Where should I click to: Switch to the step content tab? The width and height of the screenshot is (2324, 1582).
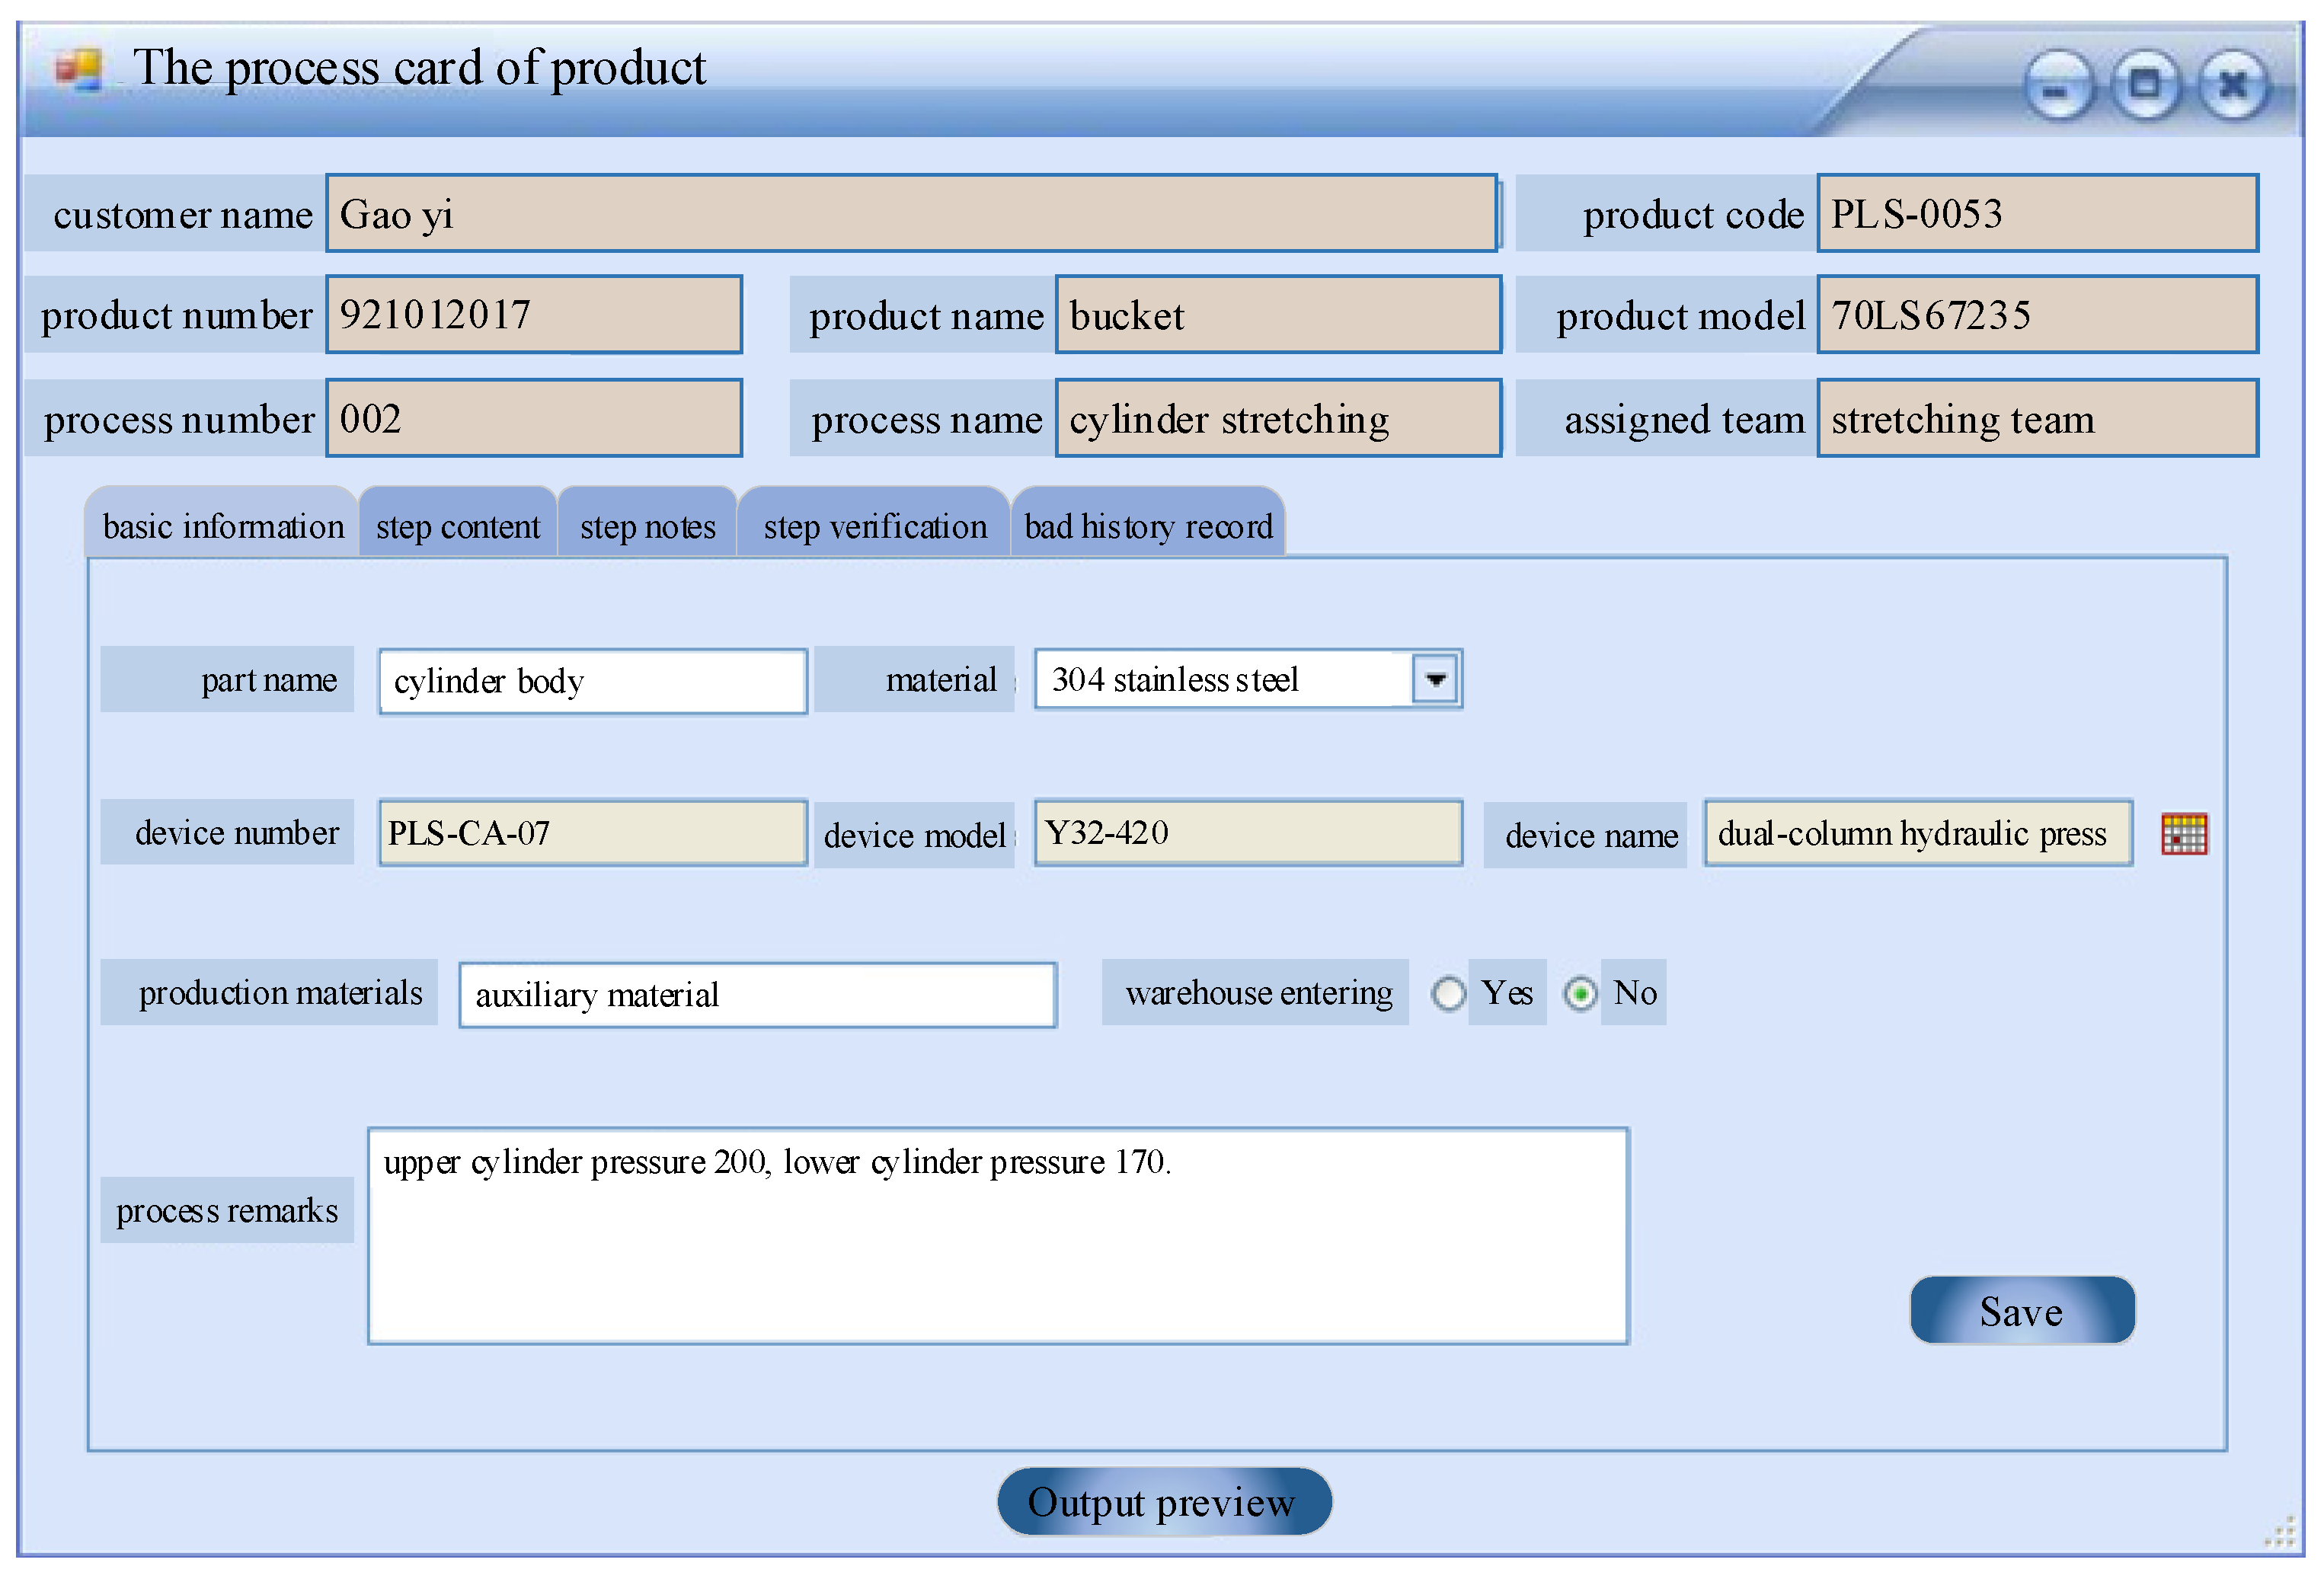tap(457, 526)
